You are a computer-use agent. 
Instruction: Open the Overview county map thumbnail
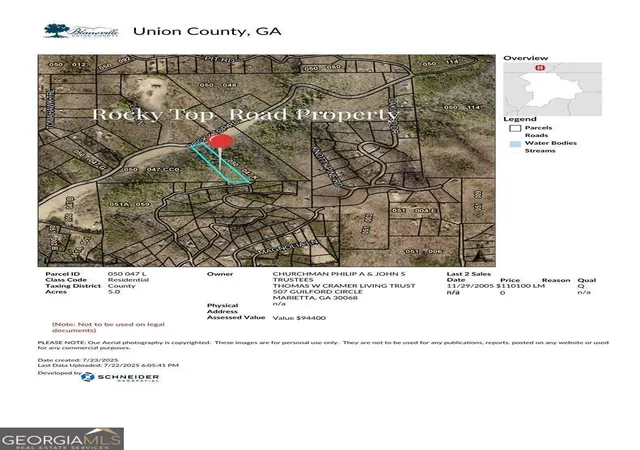coord(552,89)
